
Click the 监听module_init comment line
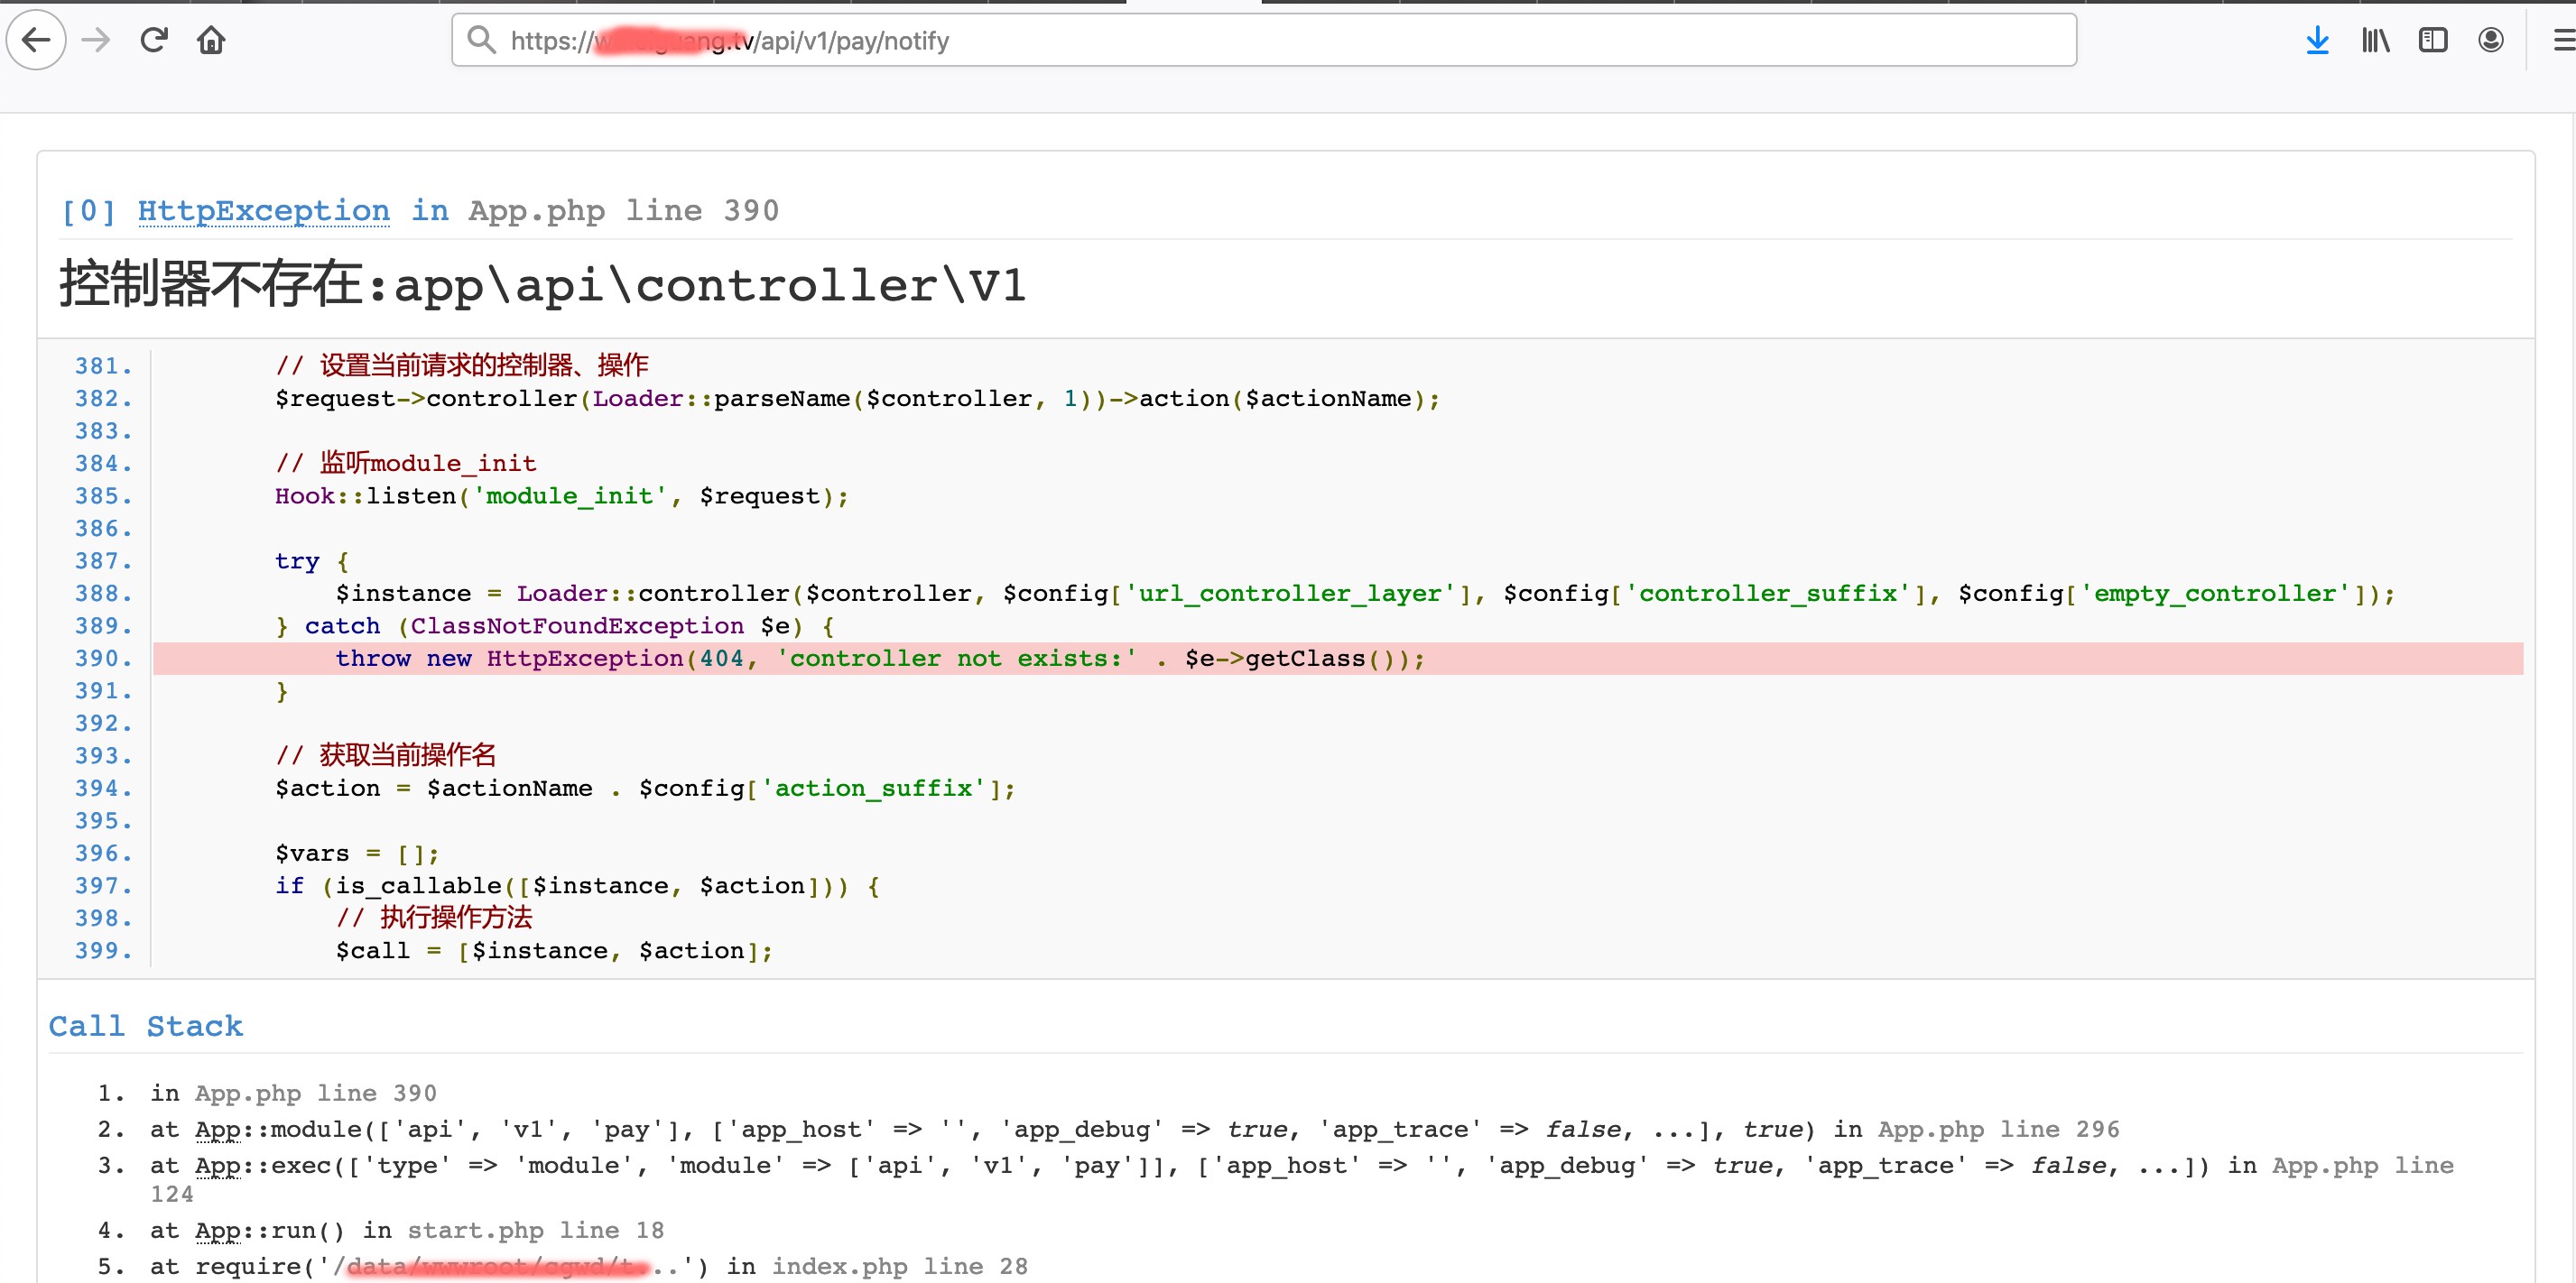click(x=406, y=463)
